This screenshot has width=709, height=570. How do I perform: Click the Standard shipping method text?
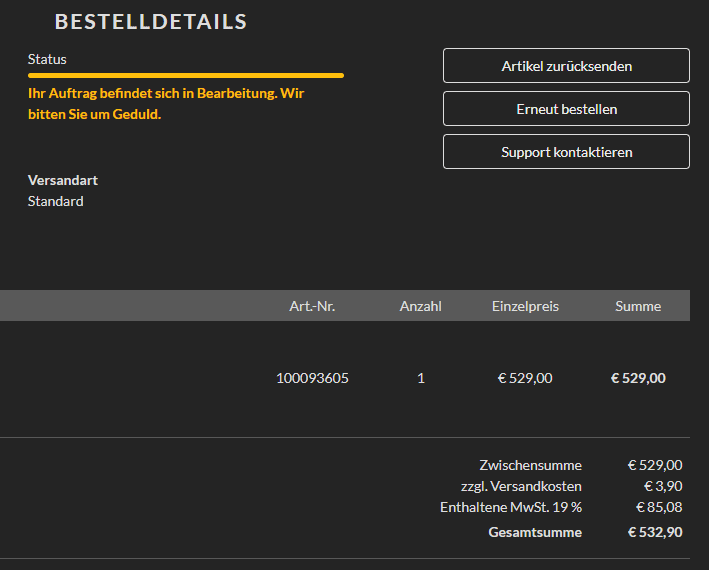pos(56,201)
